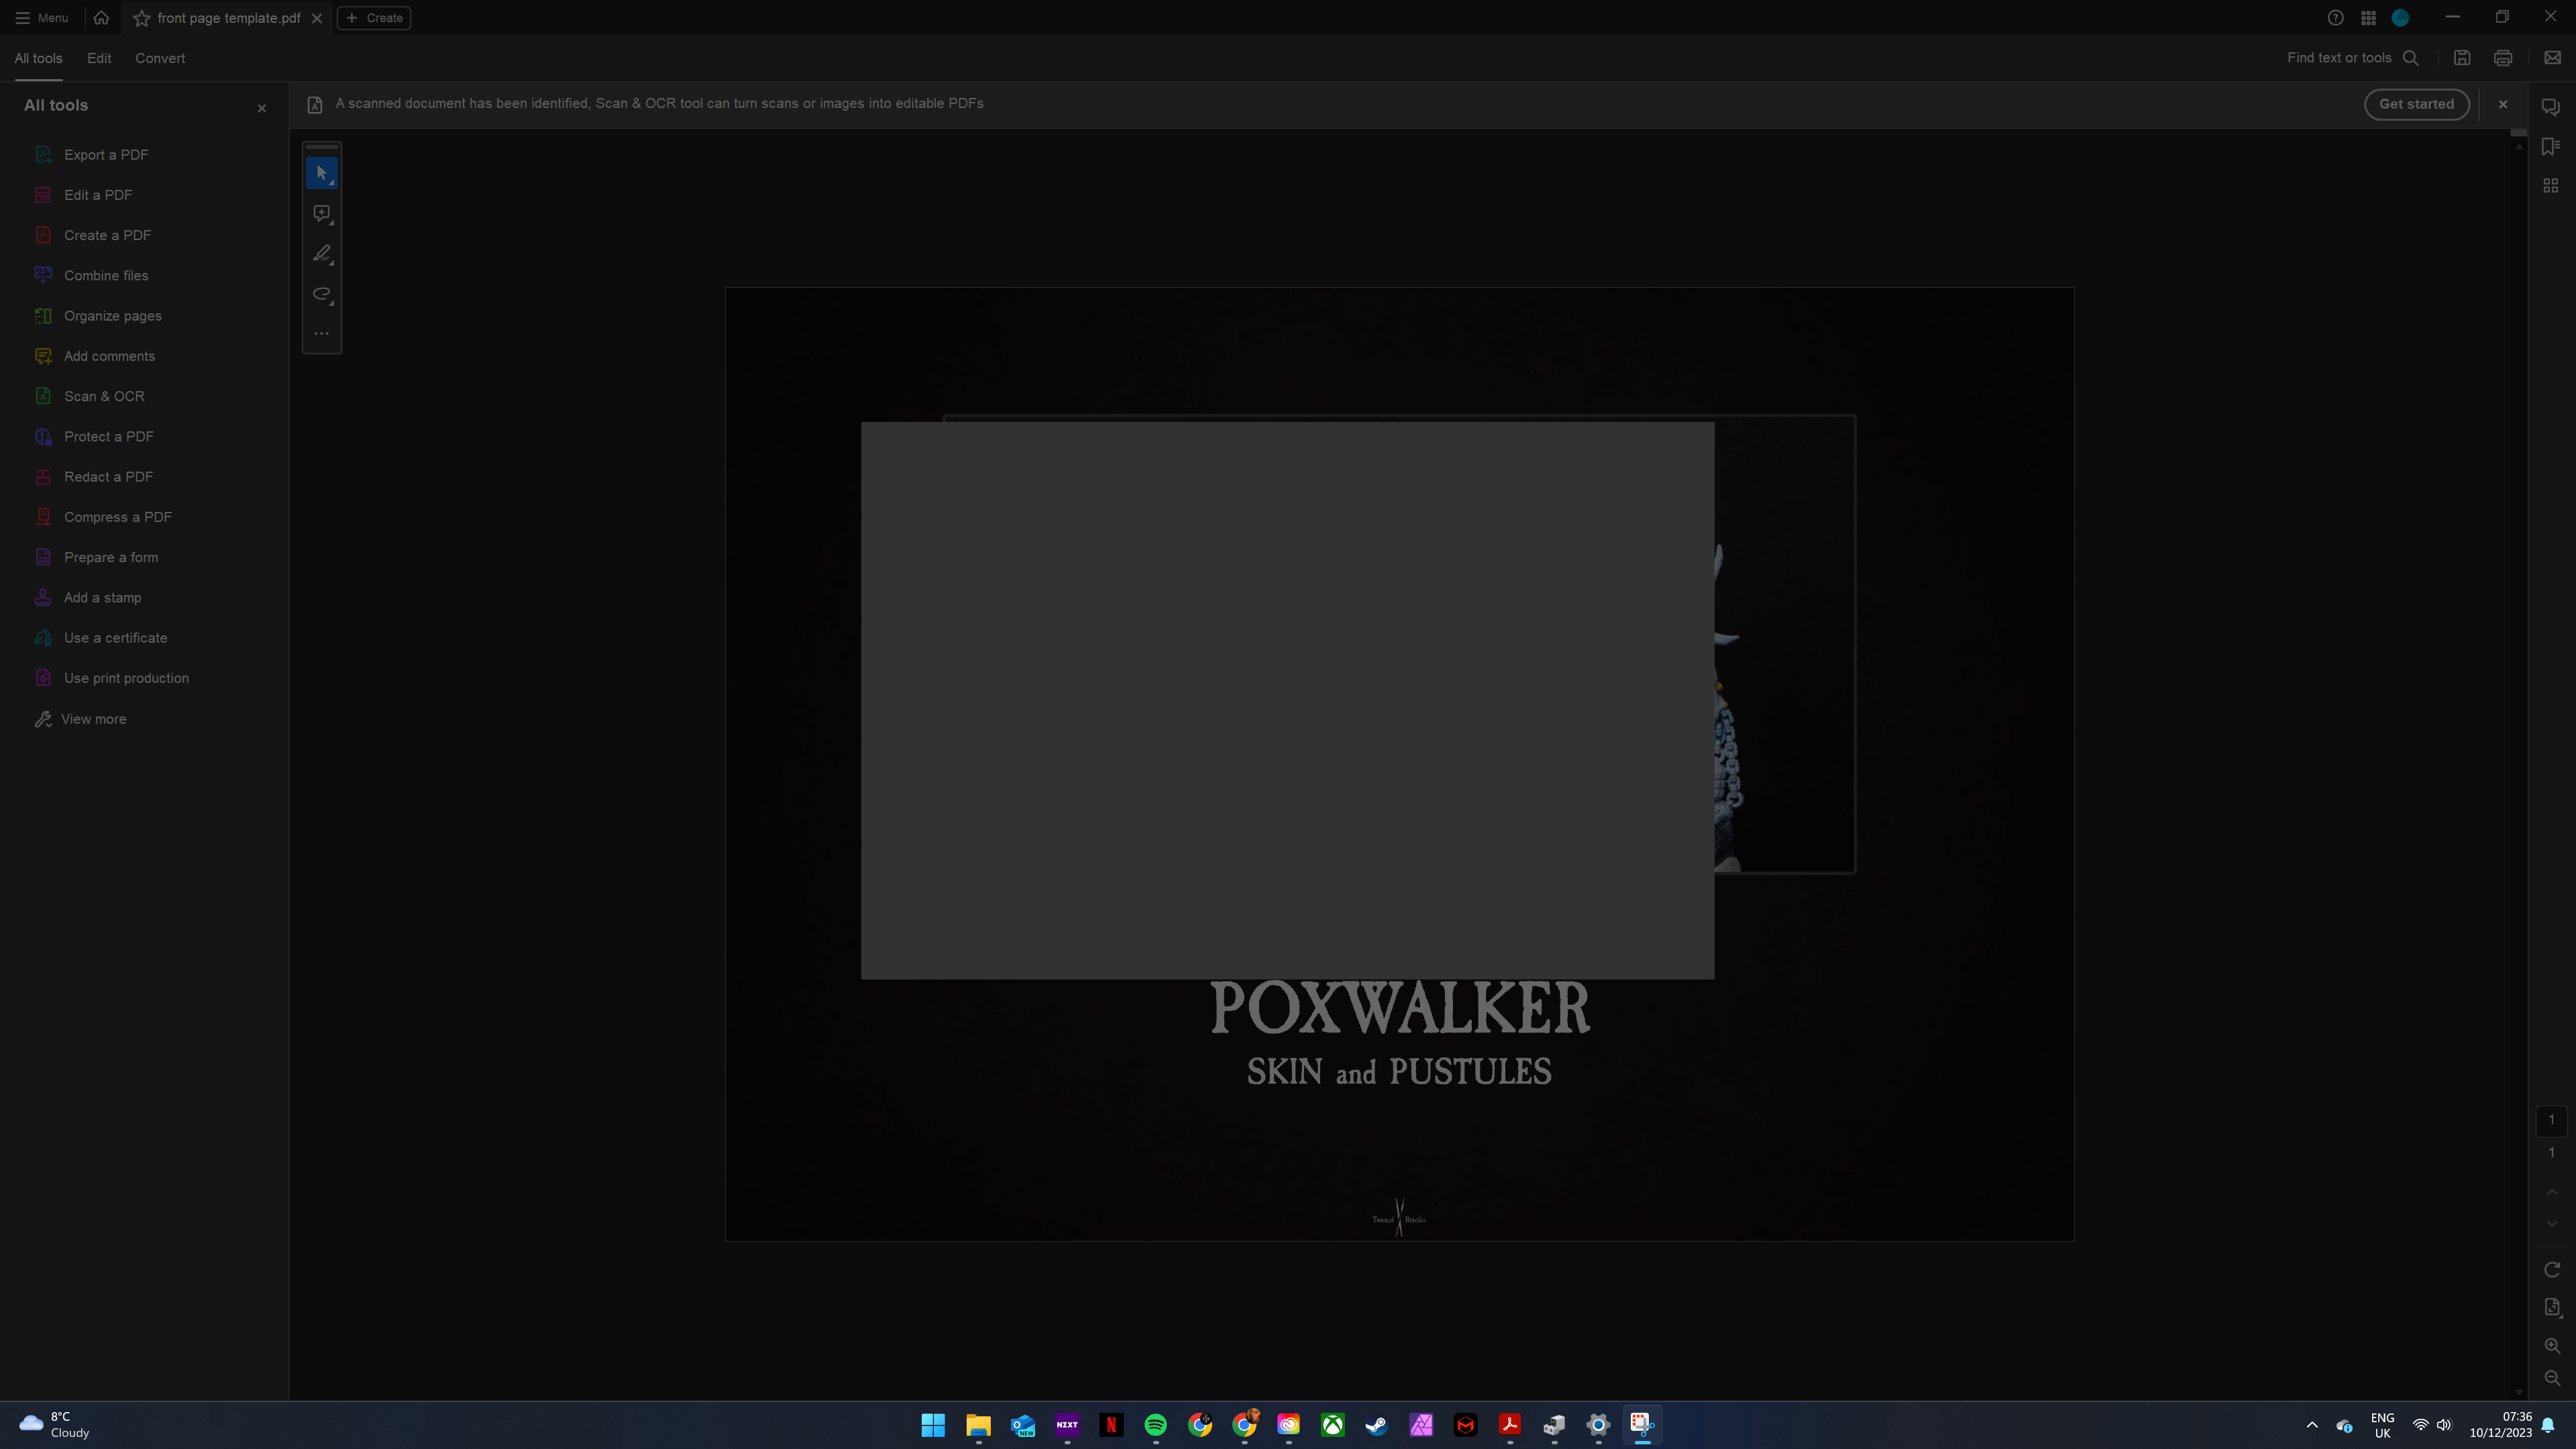Toggle the star favorite on the PDF tab
The width and height of the screenshot is (2576, 1449).
(x=141, y=18)
